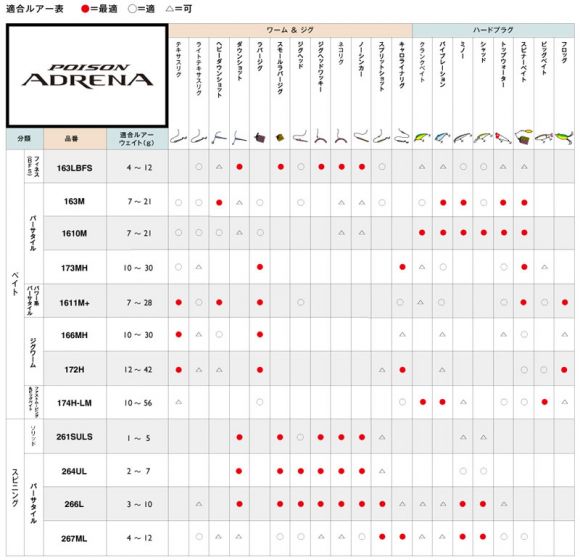Select model number 163M
Viewport: 580px width, 560px height.
[x=74, y=202]
